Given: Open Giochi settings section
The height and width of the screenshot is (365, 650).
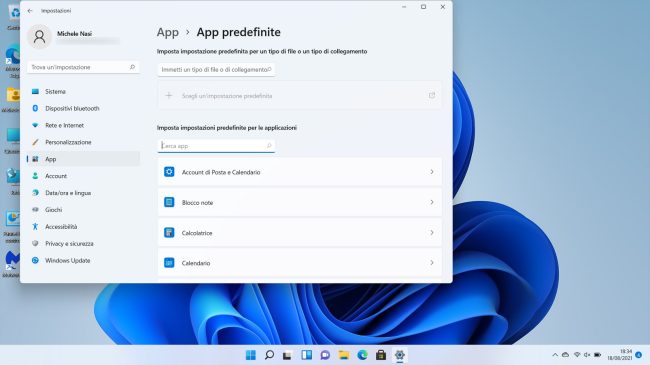Looking at the screenshot, I should pos(83,210).
